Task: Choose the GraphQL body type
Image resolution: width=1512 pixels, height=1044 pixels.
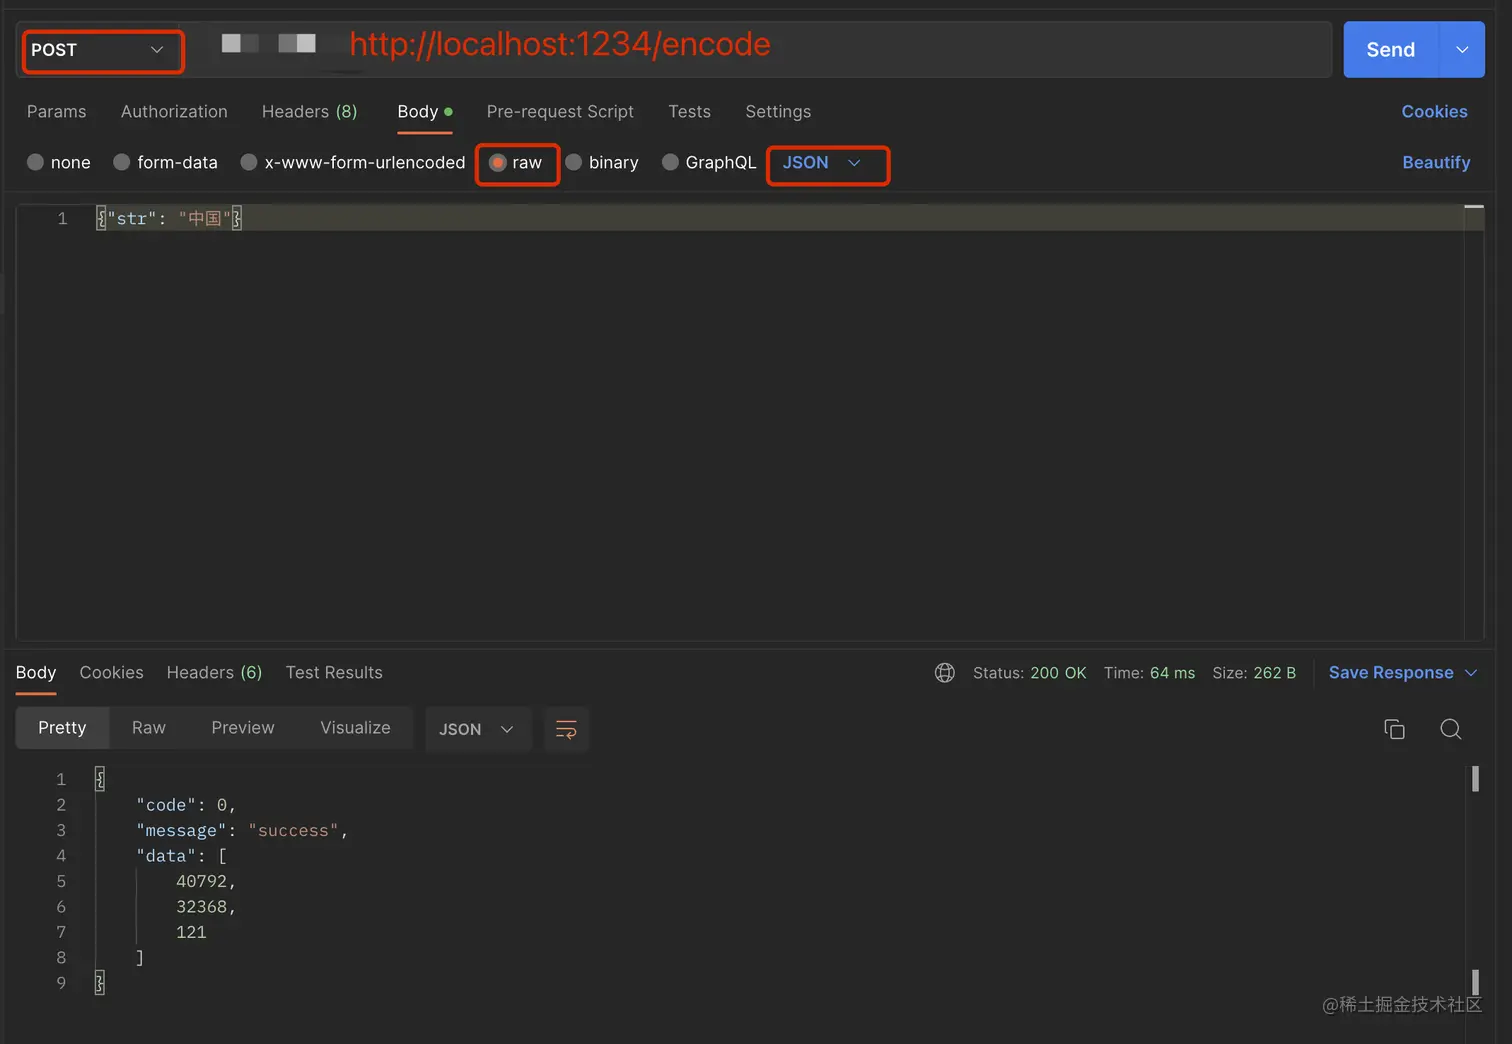Action: click(x=671, y=162)
